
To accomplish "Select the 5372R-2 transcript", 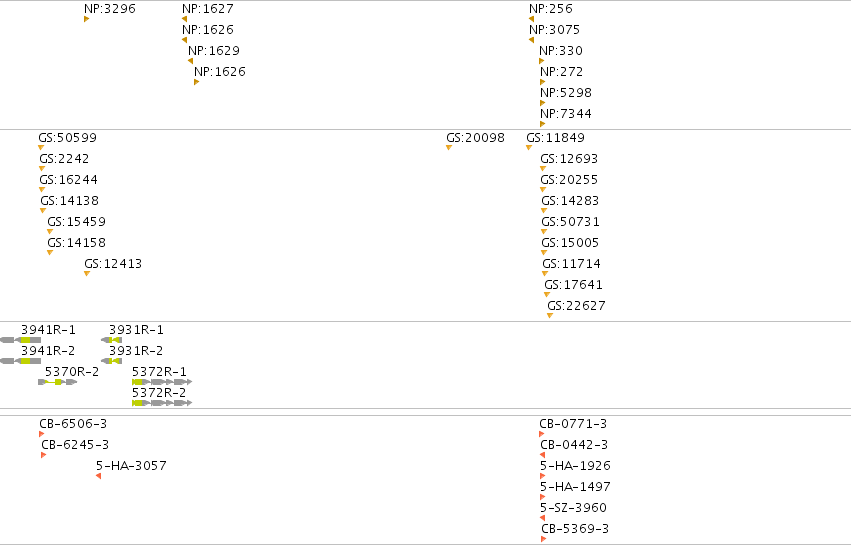I will point(159,393).
